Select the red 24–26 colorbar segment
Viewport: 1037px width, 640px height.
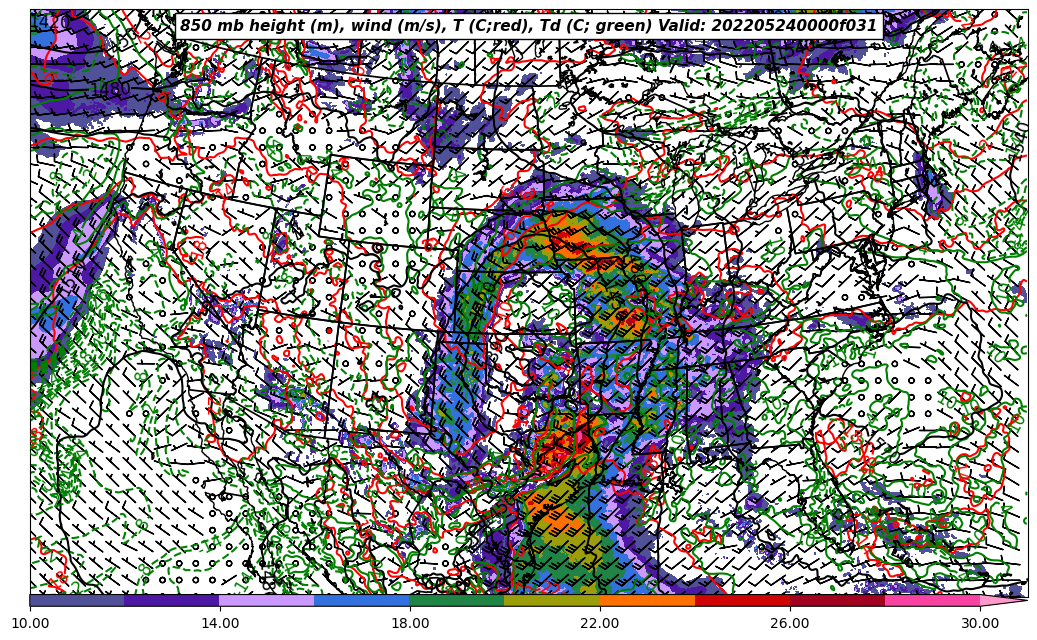pos(743,600)
